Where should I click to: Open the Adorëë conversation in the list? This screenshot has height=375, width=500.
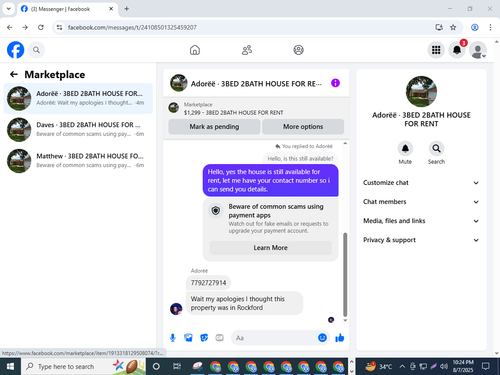pyautogui.click(x=78, y=98)
